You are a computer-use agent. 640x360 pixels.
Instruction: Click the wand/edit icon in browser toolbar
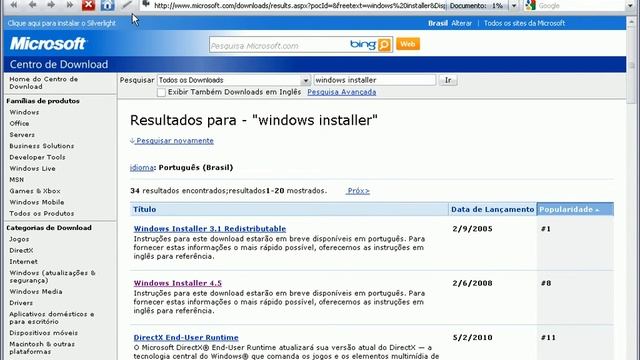pos(127,5)
